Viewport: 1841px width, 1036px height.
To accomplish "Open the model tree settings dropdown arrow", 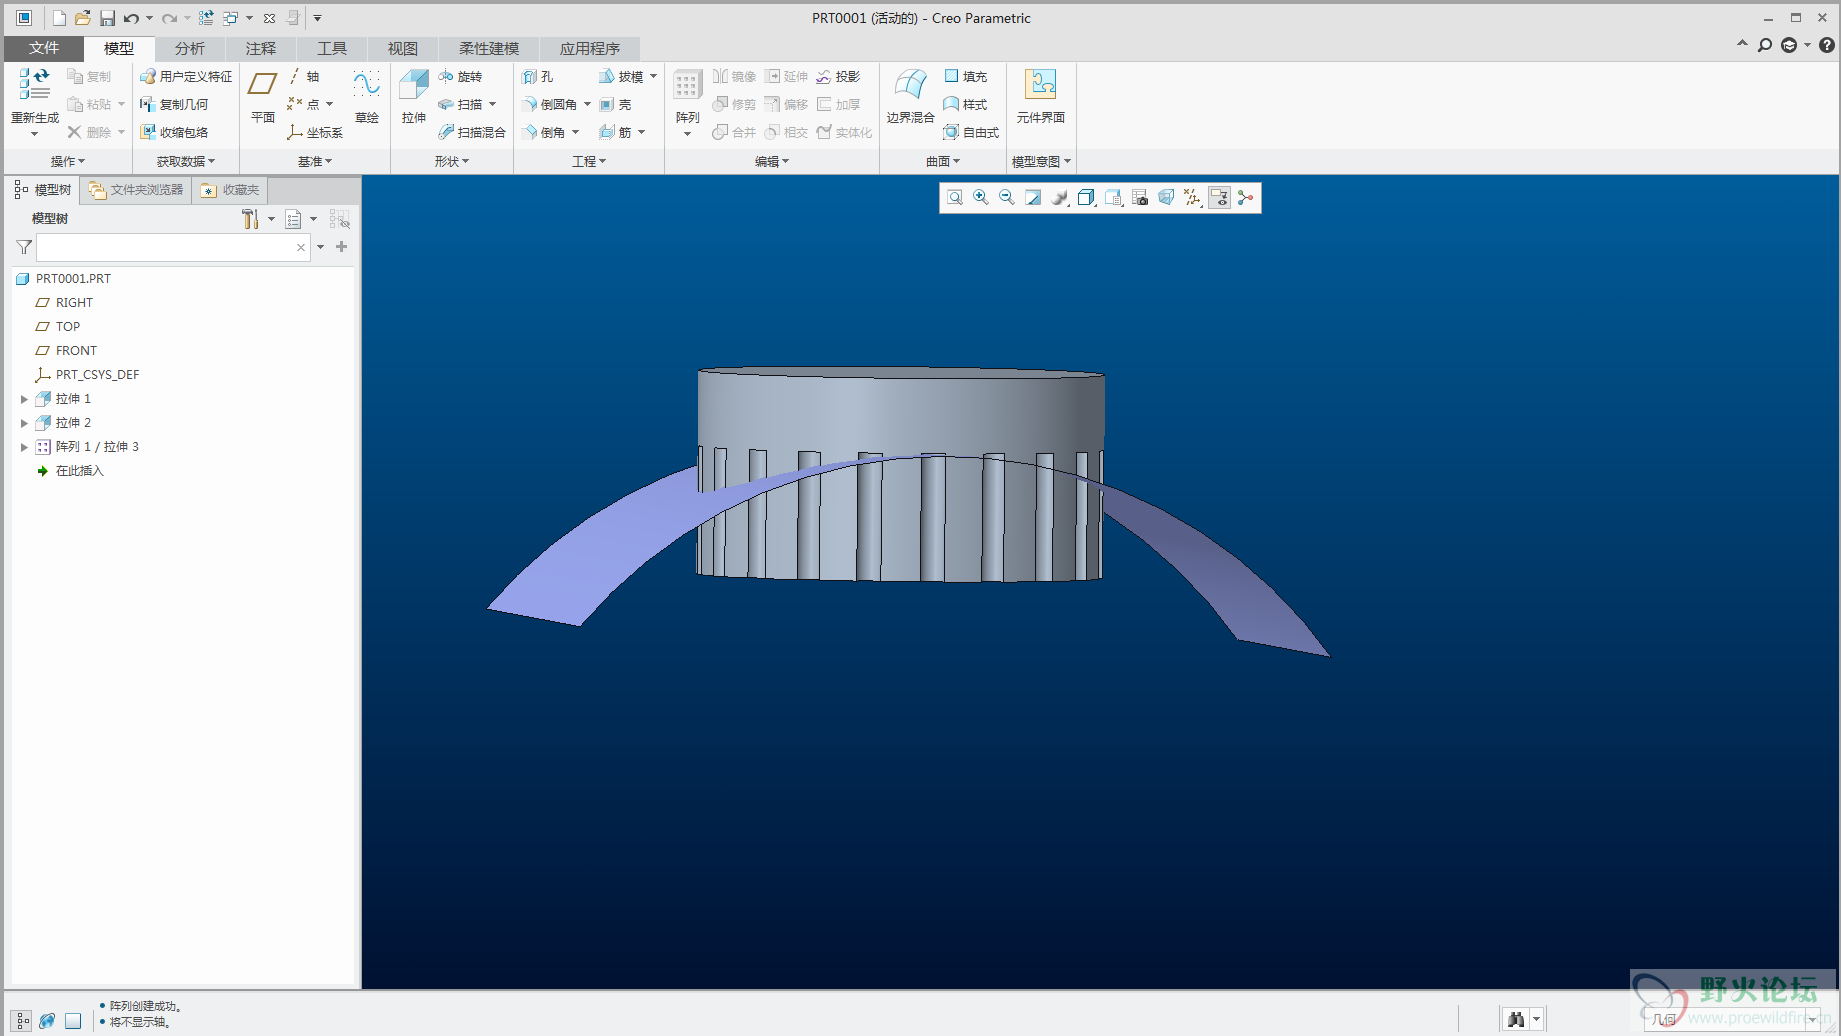I will (271, 219).
